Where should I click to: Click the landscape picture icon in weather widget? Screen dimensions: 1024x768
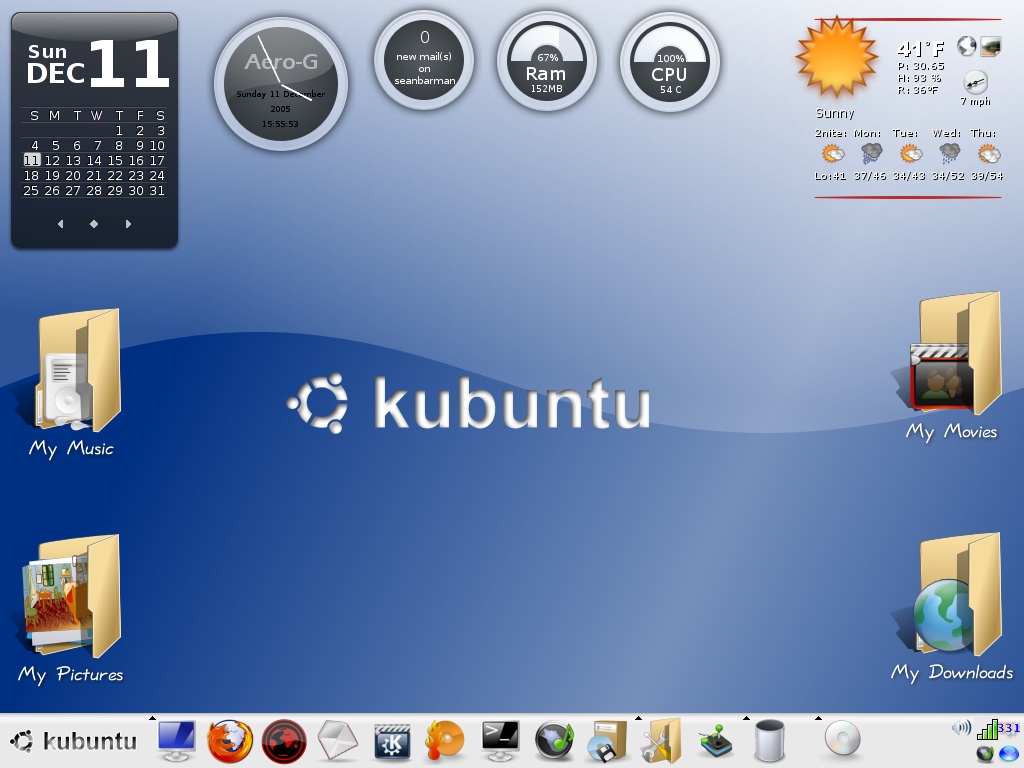991,46
